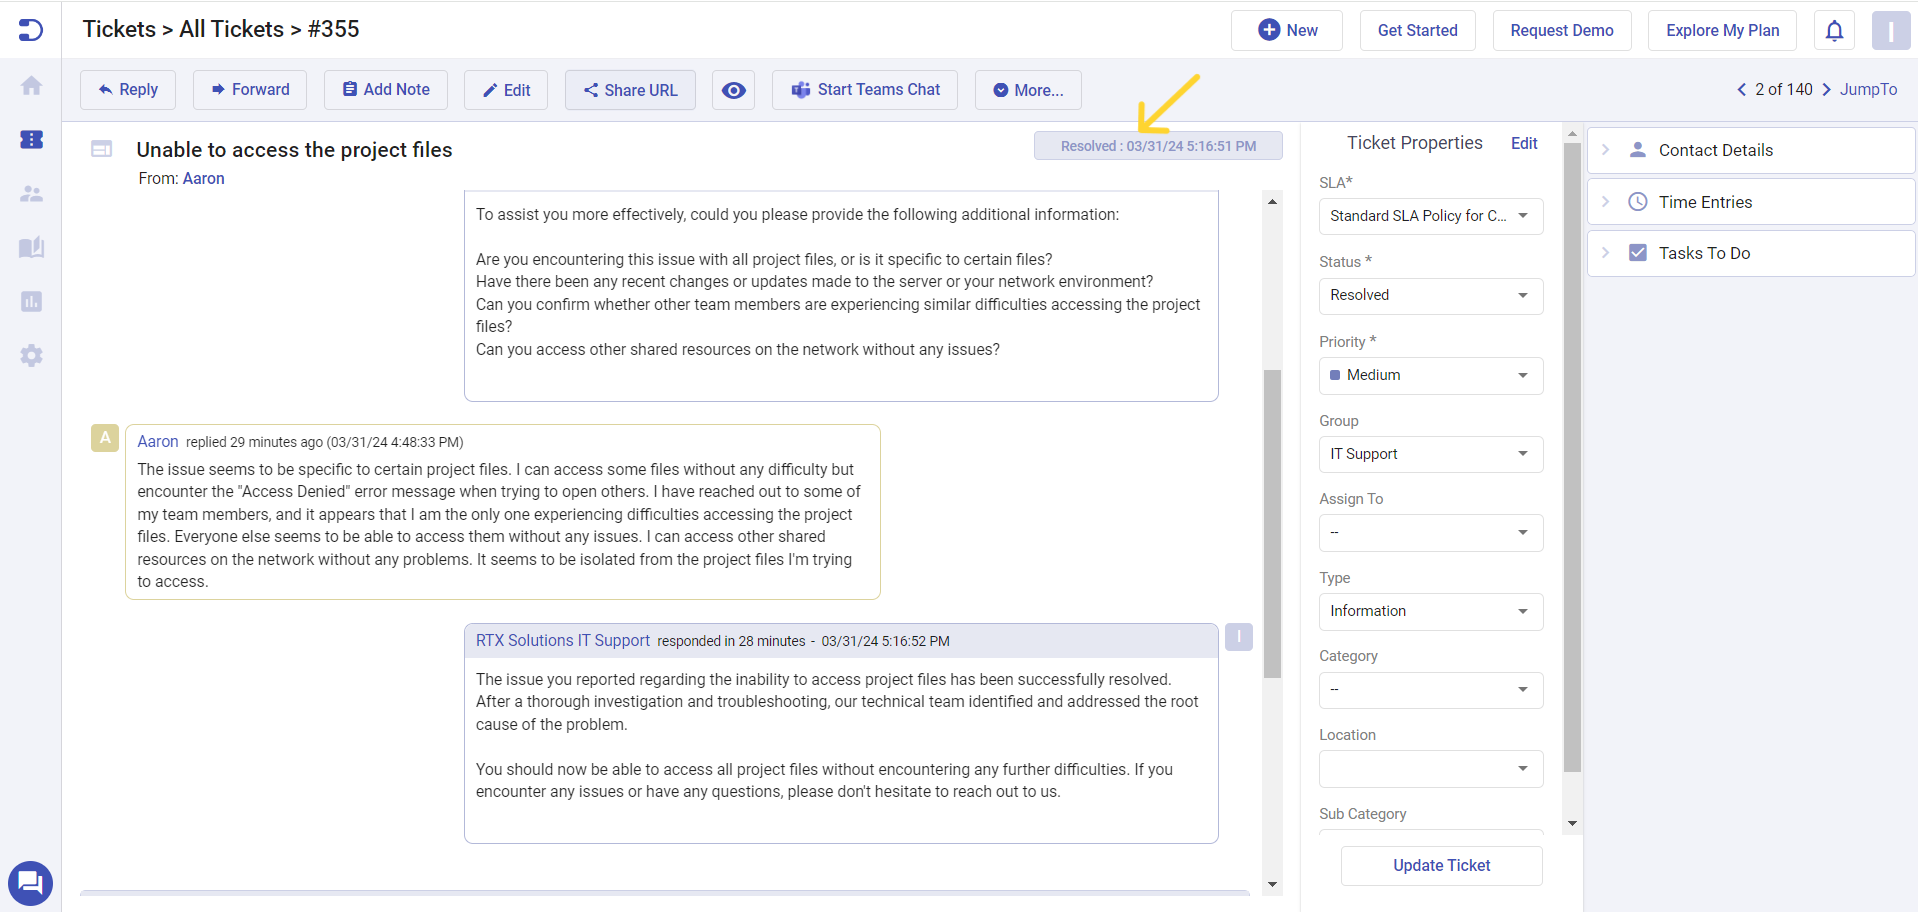Viewport: 1918px width, 912px height.
Task: Open the Settings gear icon
Action: click(31, 355)
